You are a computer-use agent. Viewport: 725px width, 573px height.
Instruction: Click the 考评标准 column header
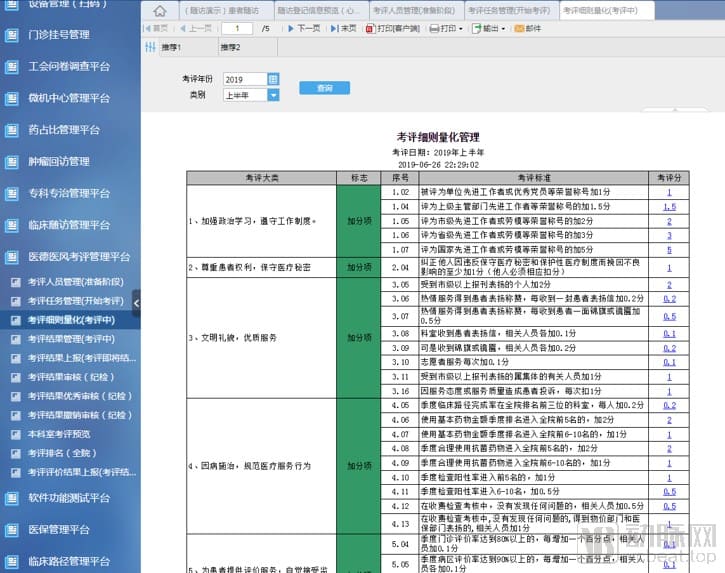534,178
